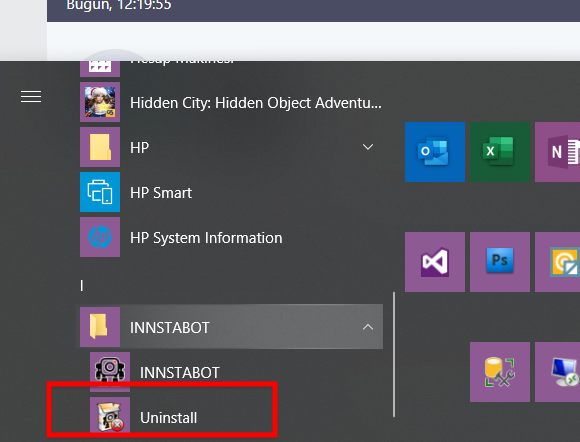Open the Outlook tile
The image size is (580, 442).
click(435, 152)
